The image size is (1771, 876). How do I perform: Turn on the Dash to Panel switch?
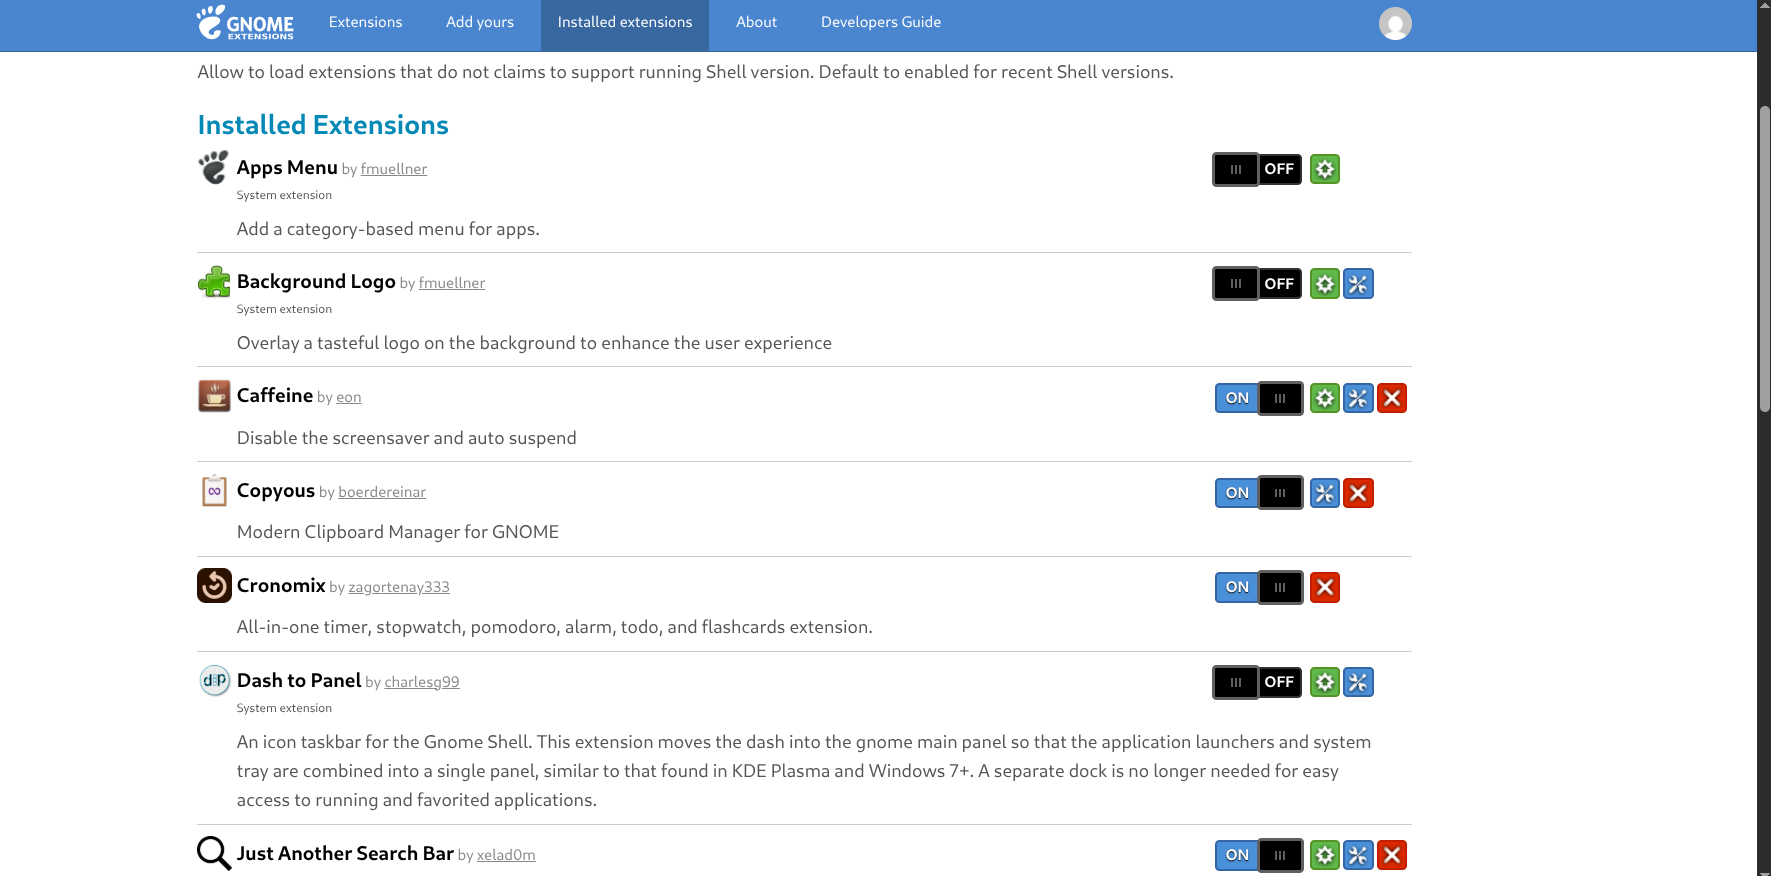point(1257,682)
